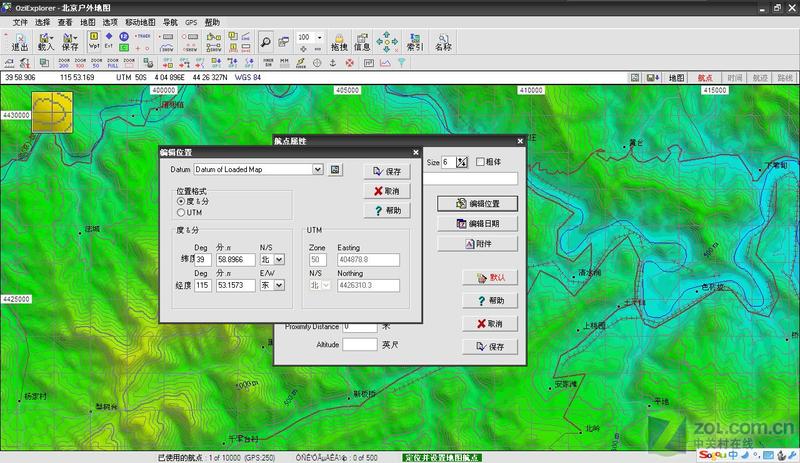Open the latitude N/S dropdown showing 北

pyautogui.click(x=279, y=260)
